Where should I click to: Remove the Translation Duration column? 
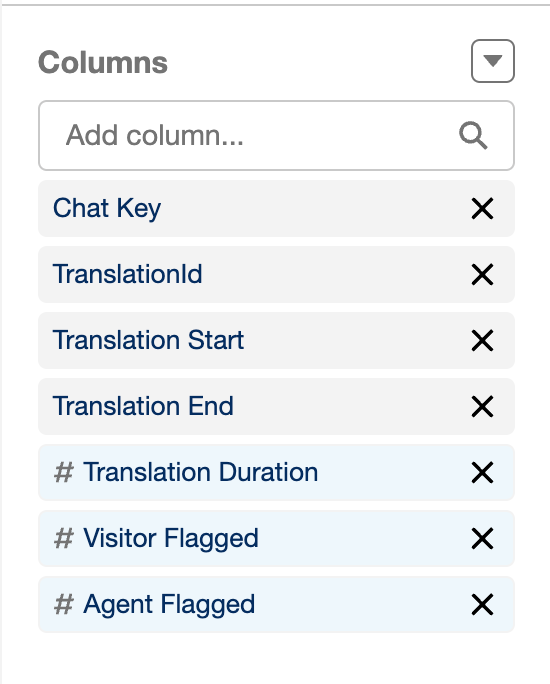[482, 472]
